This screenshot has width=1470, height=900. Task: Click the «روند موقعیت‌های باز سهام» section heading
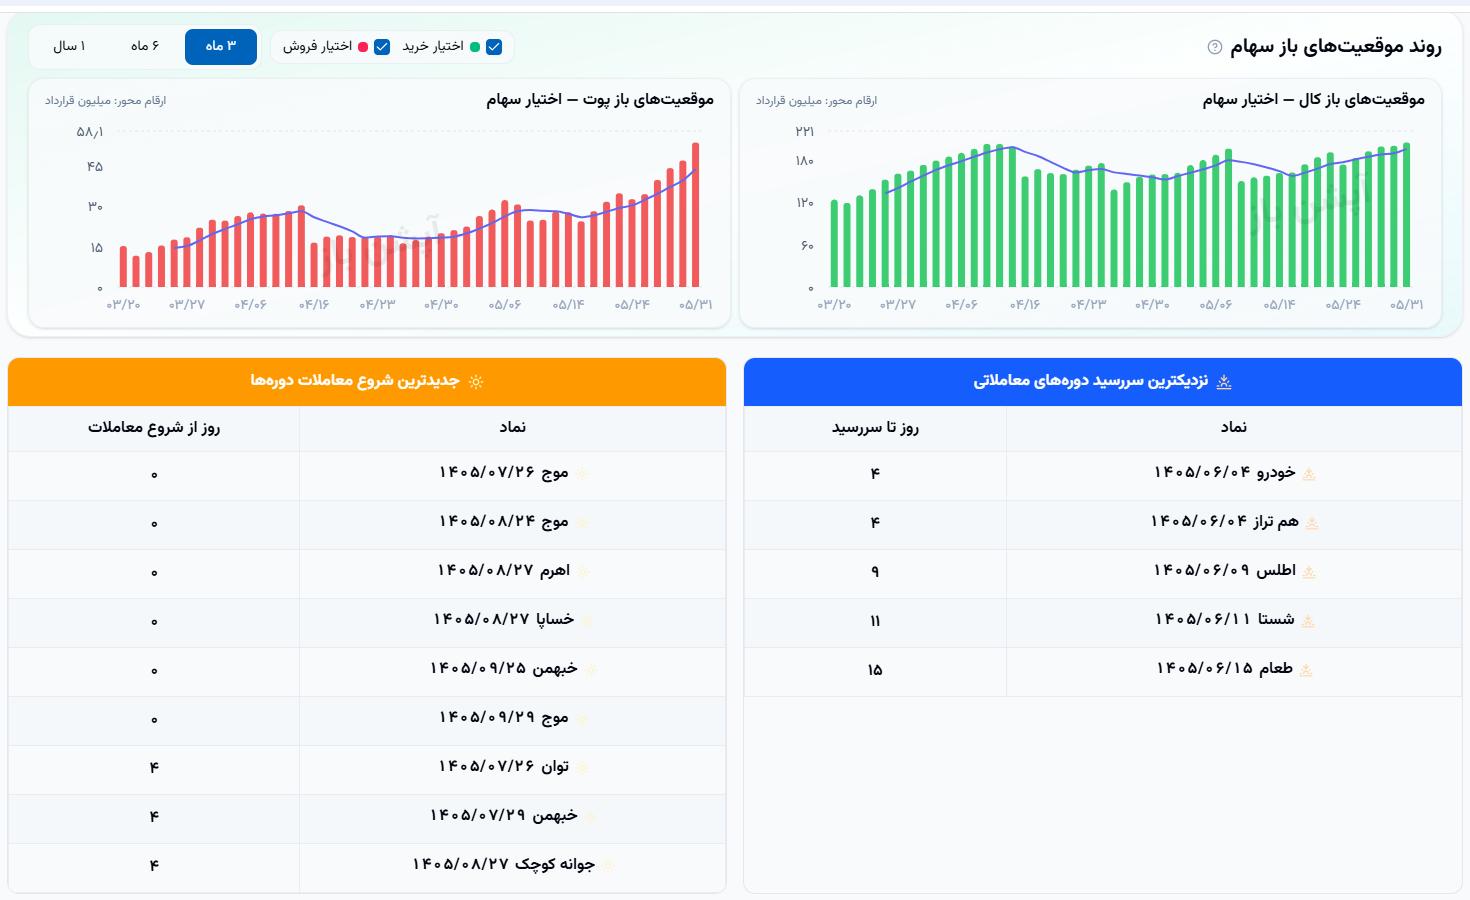pos(1336,47)
